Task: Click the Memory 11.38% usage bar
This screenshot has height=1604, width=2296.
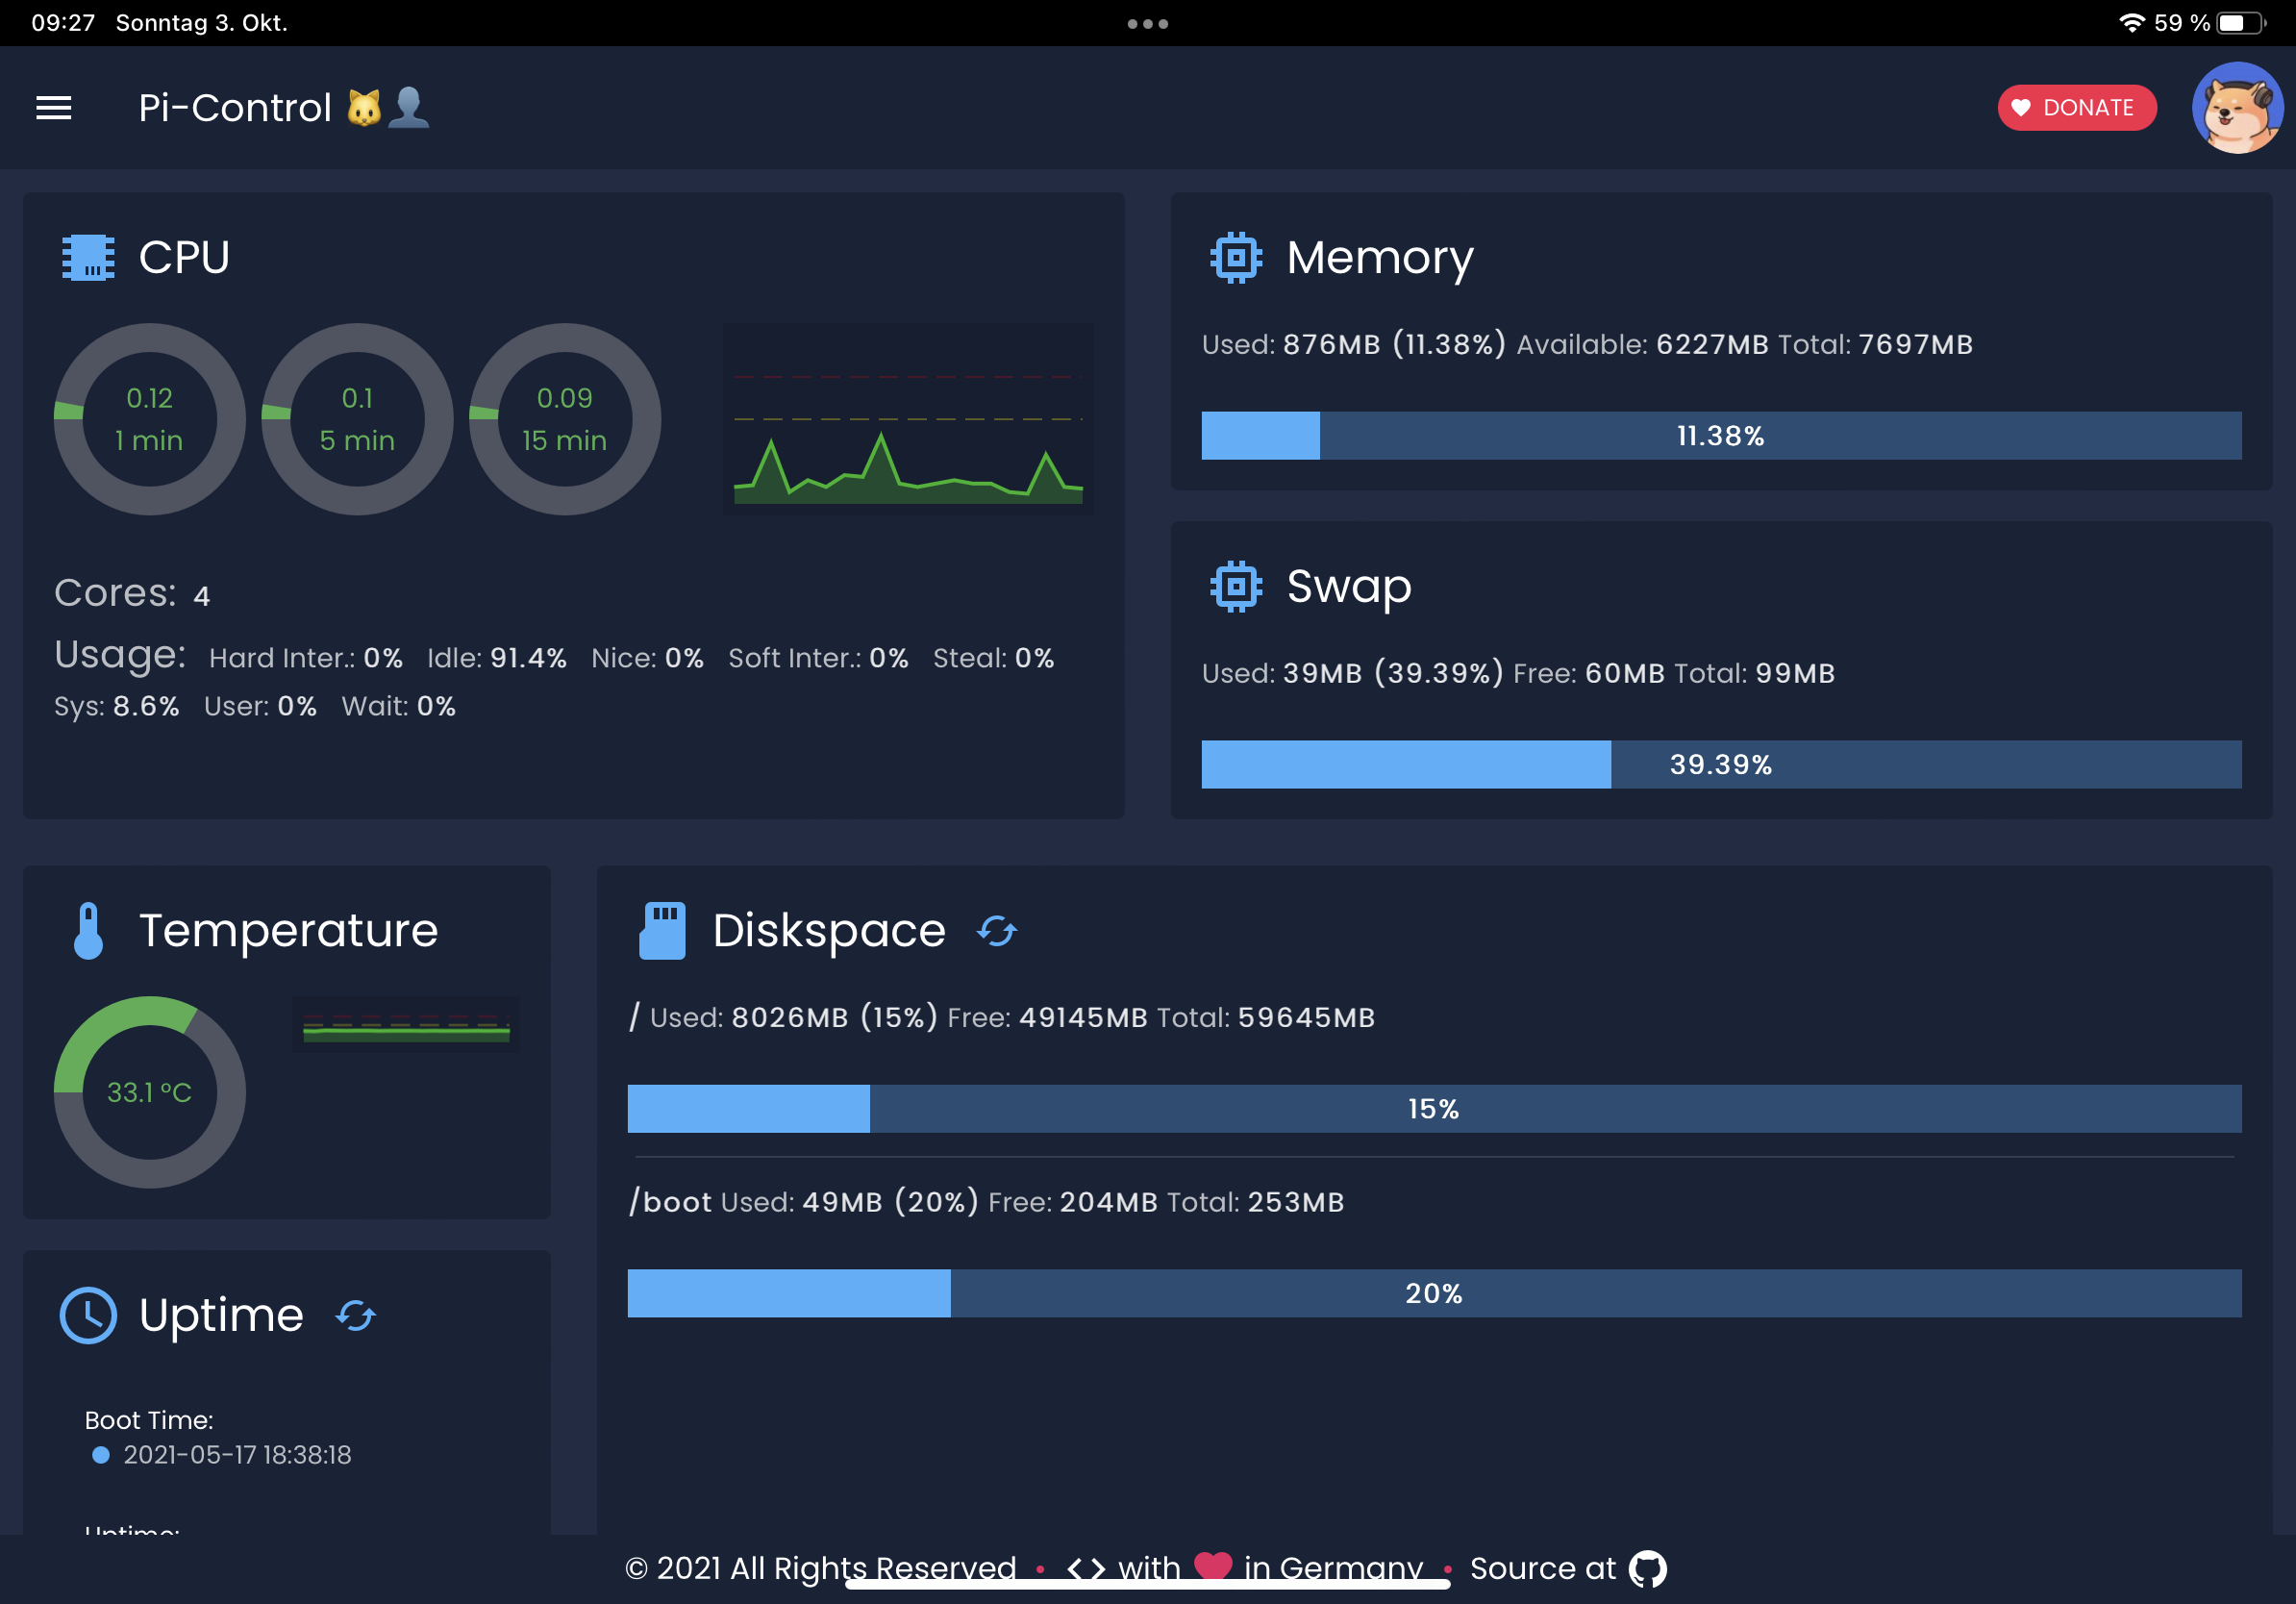Action: 1721,436
